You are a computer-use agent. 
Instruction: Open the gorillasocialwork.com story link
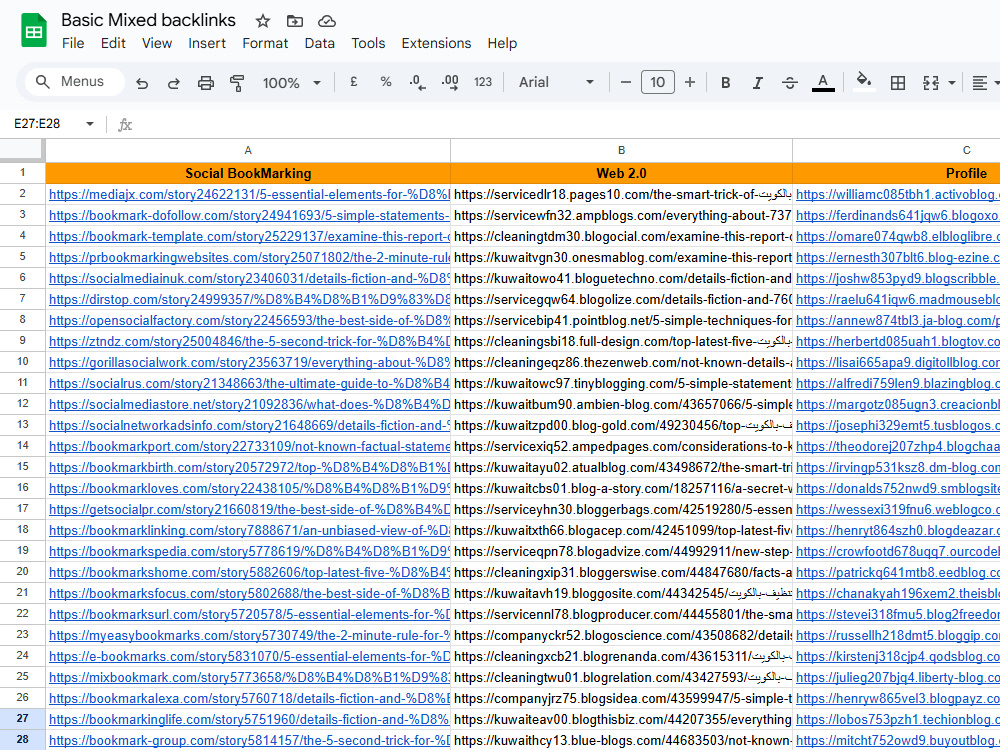249,362
